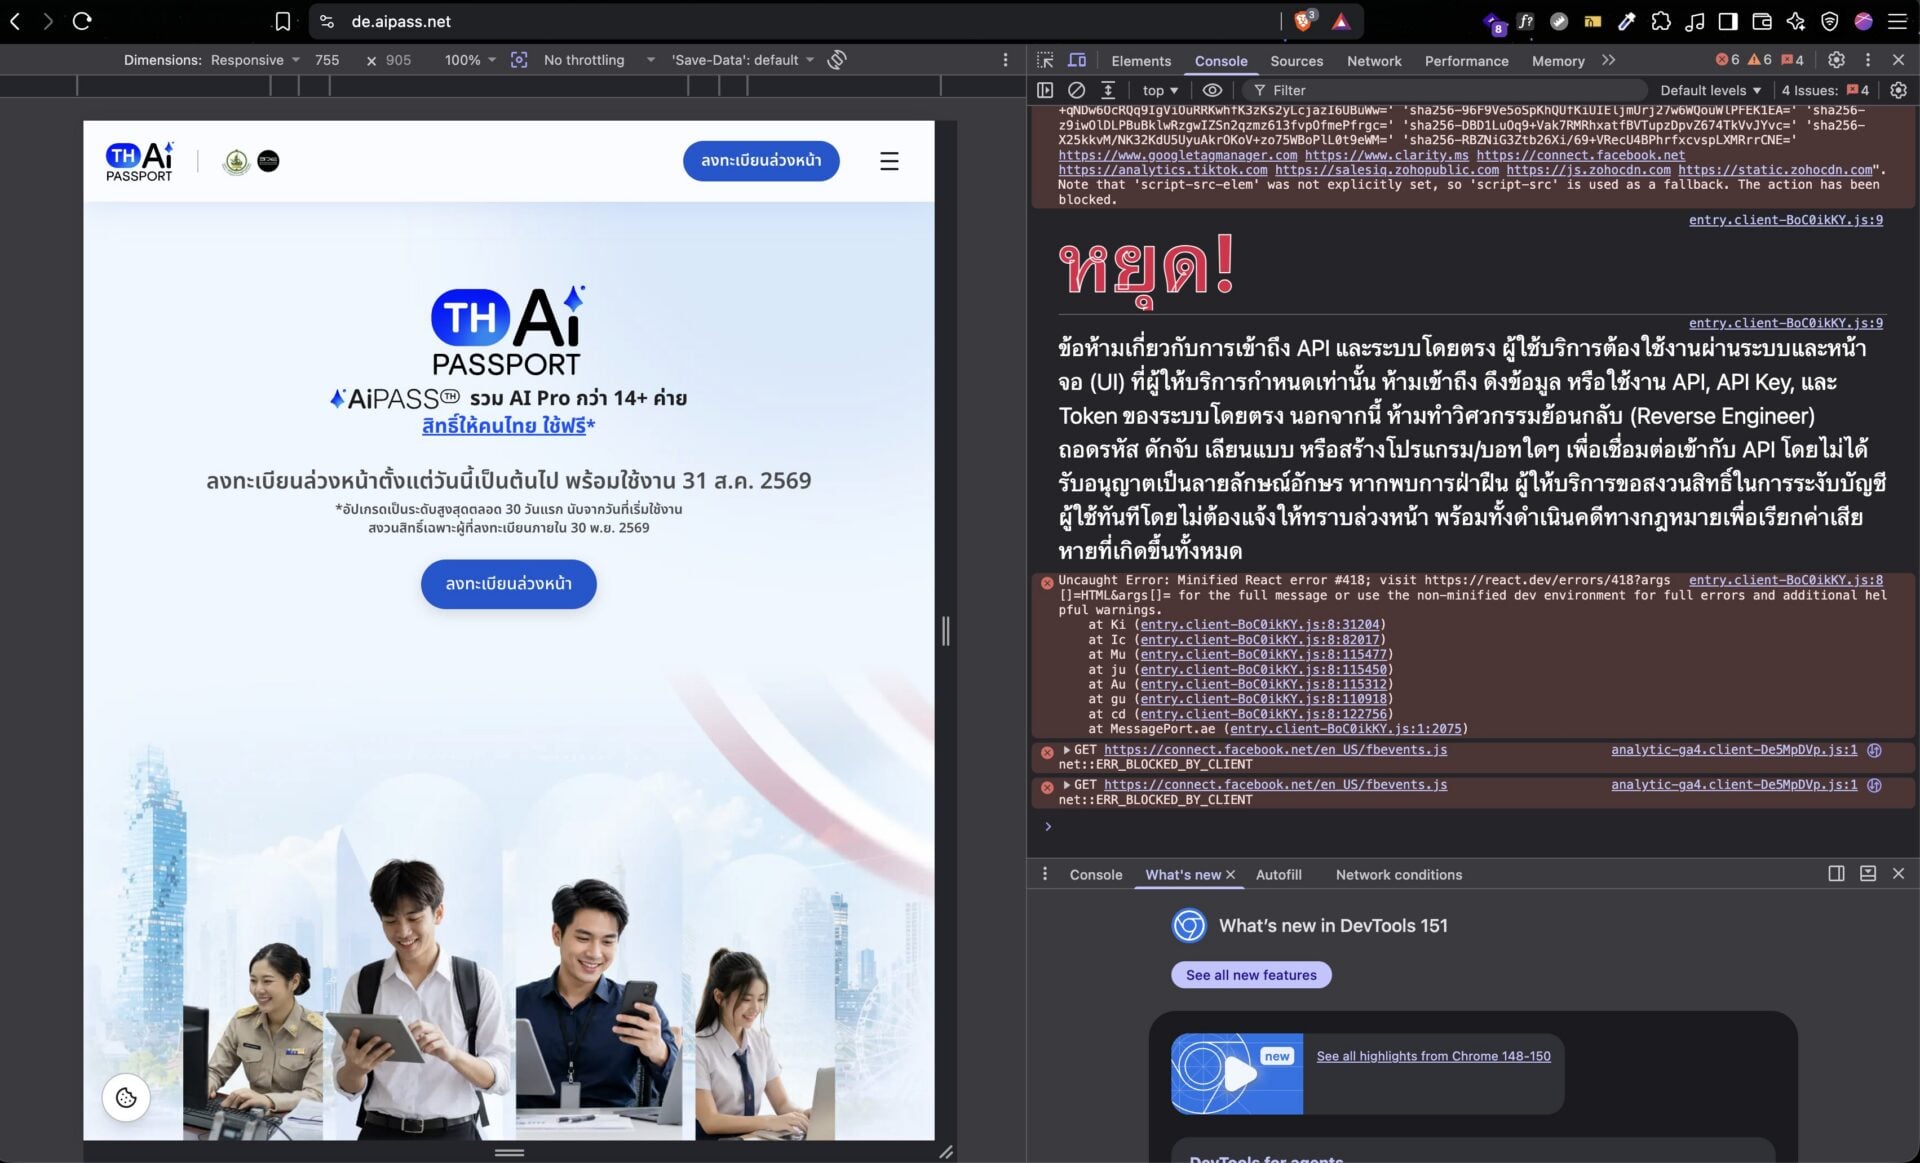Screen dimensions: 1920x1163
Task: Open the cookie settings button on the page
Action: (126, 1097)
